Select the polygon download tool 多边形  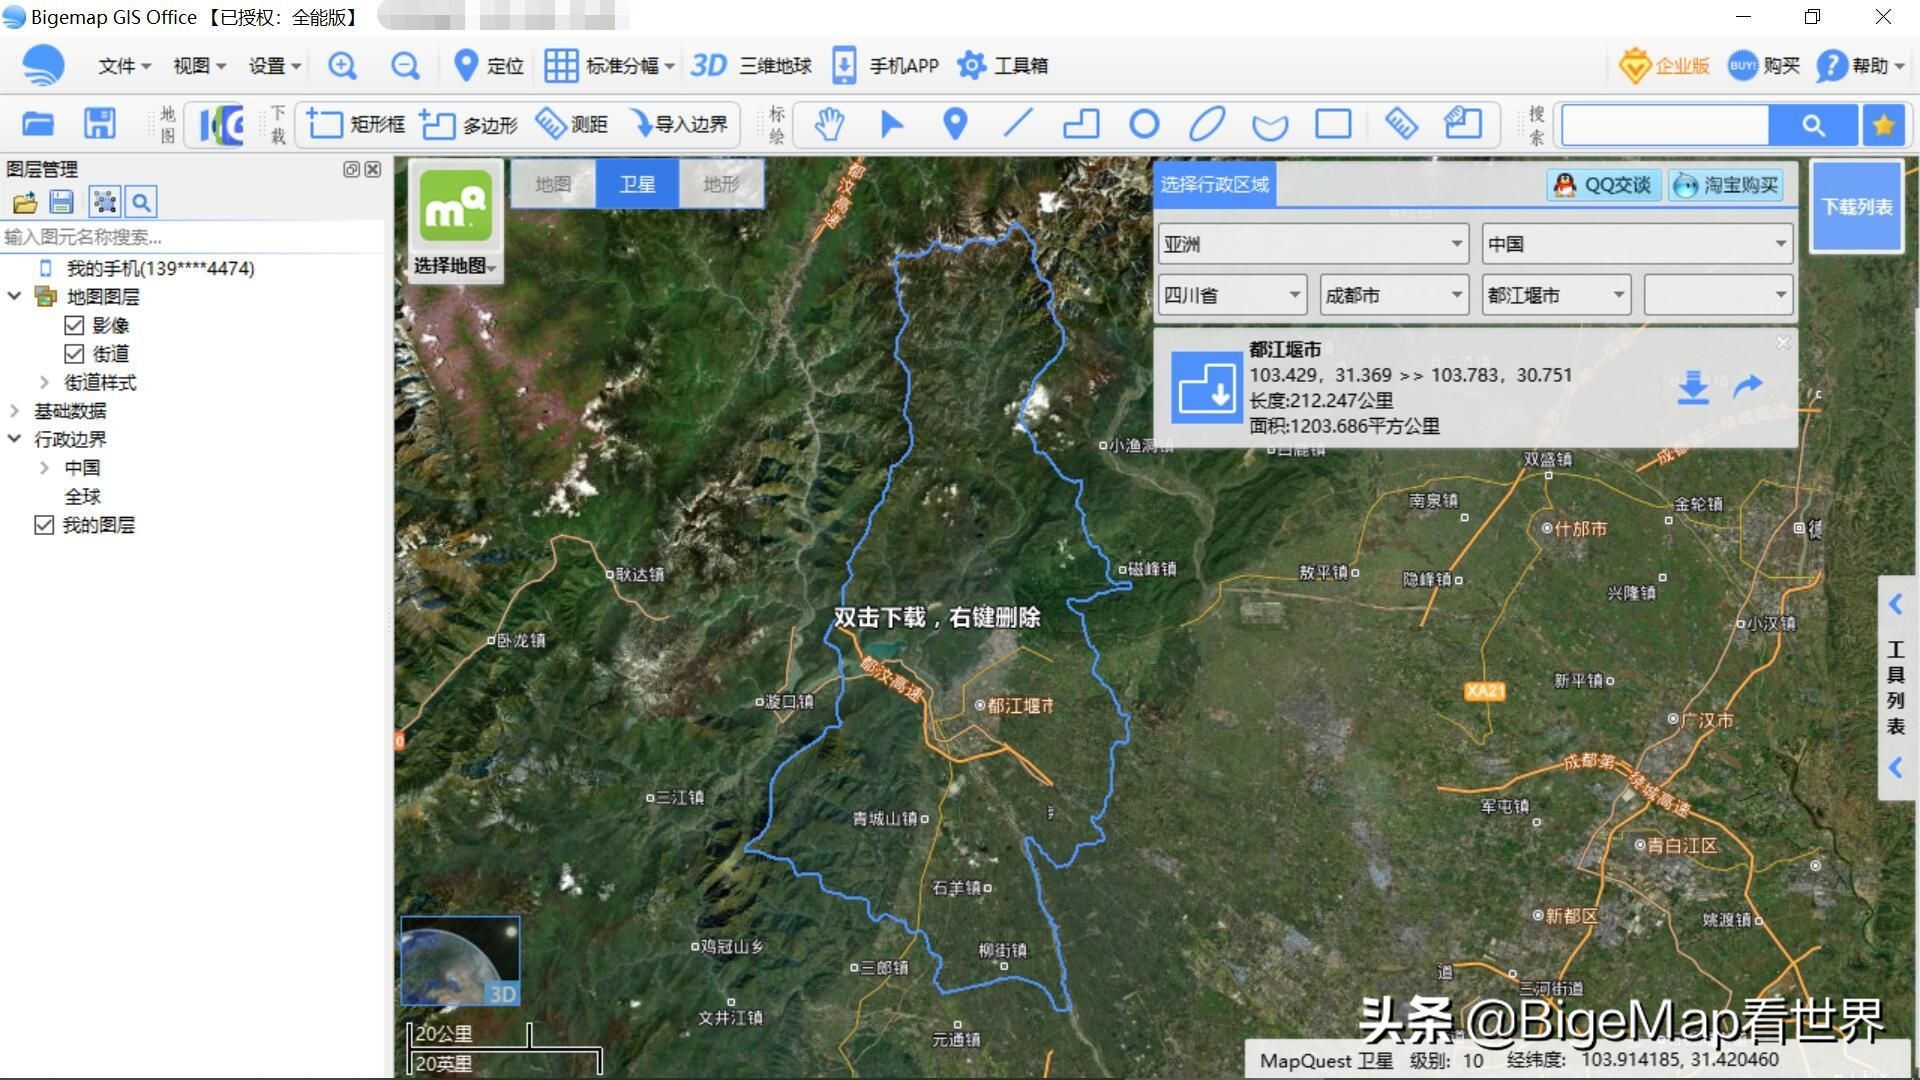470,124
